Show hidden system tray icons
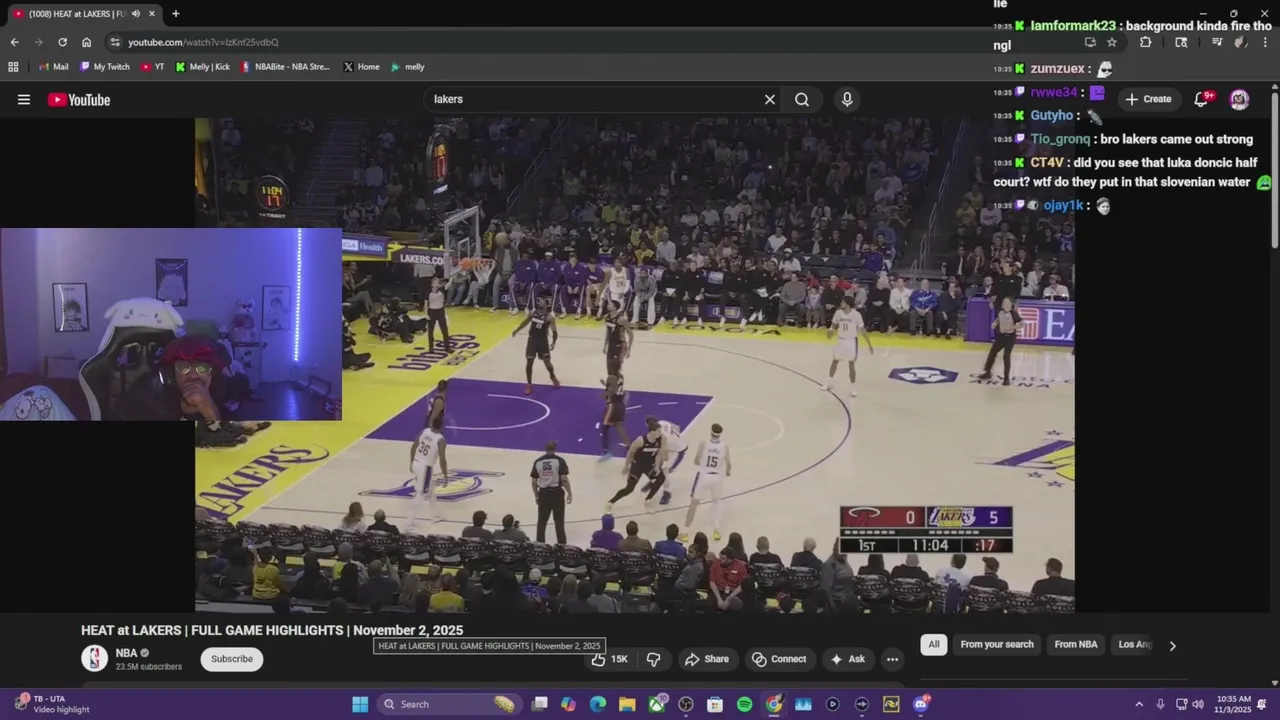Image resolution: width=1280 pixels, height=720 pixels. (x=1139, y=704)
